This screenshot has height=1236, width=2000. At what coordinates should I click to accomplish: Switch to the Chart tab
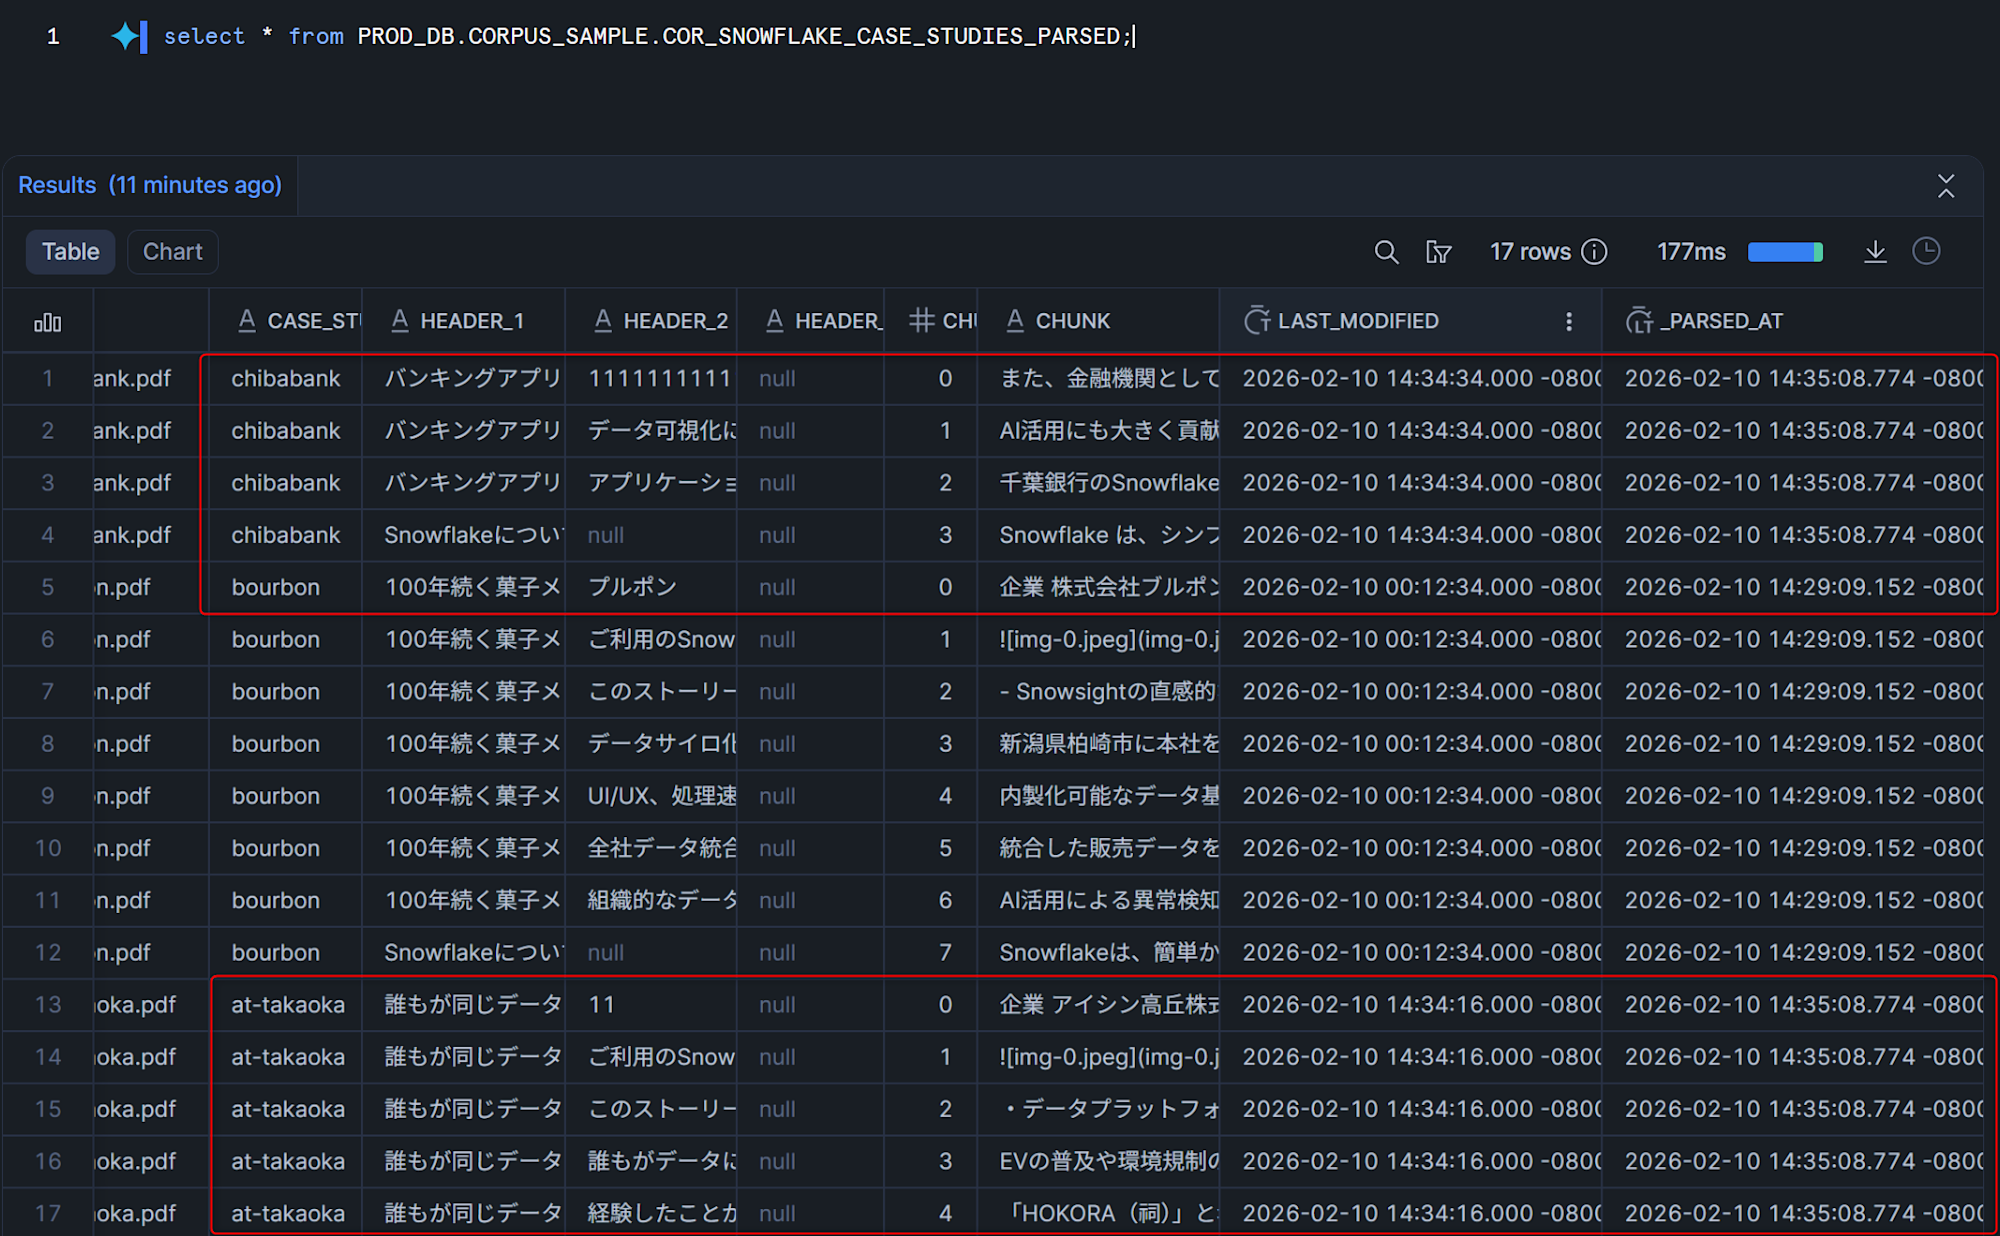tap(172, 251)
